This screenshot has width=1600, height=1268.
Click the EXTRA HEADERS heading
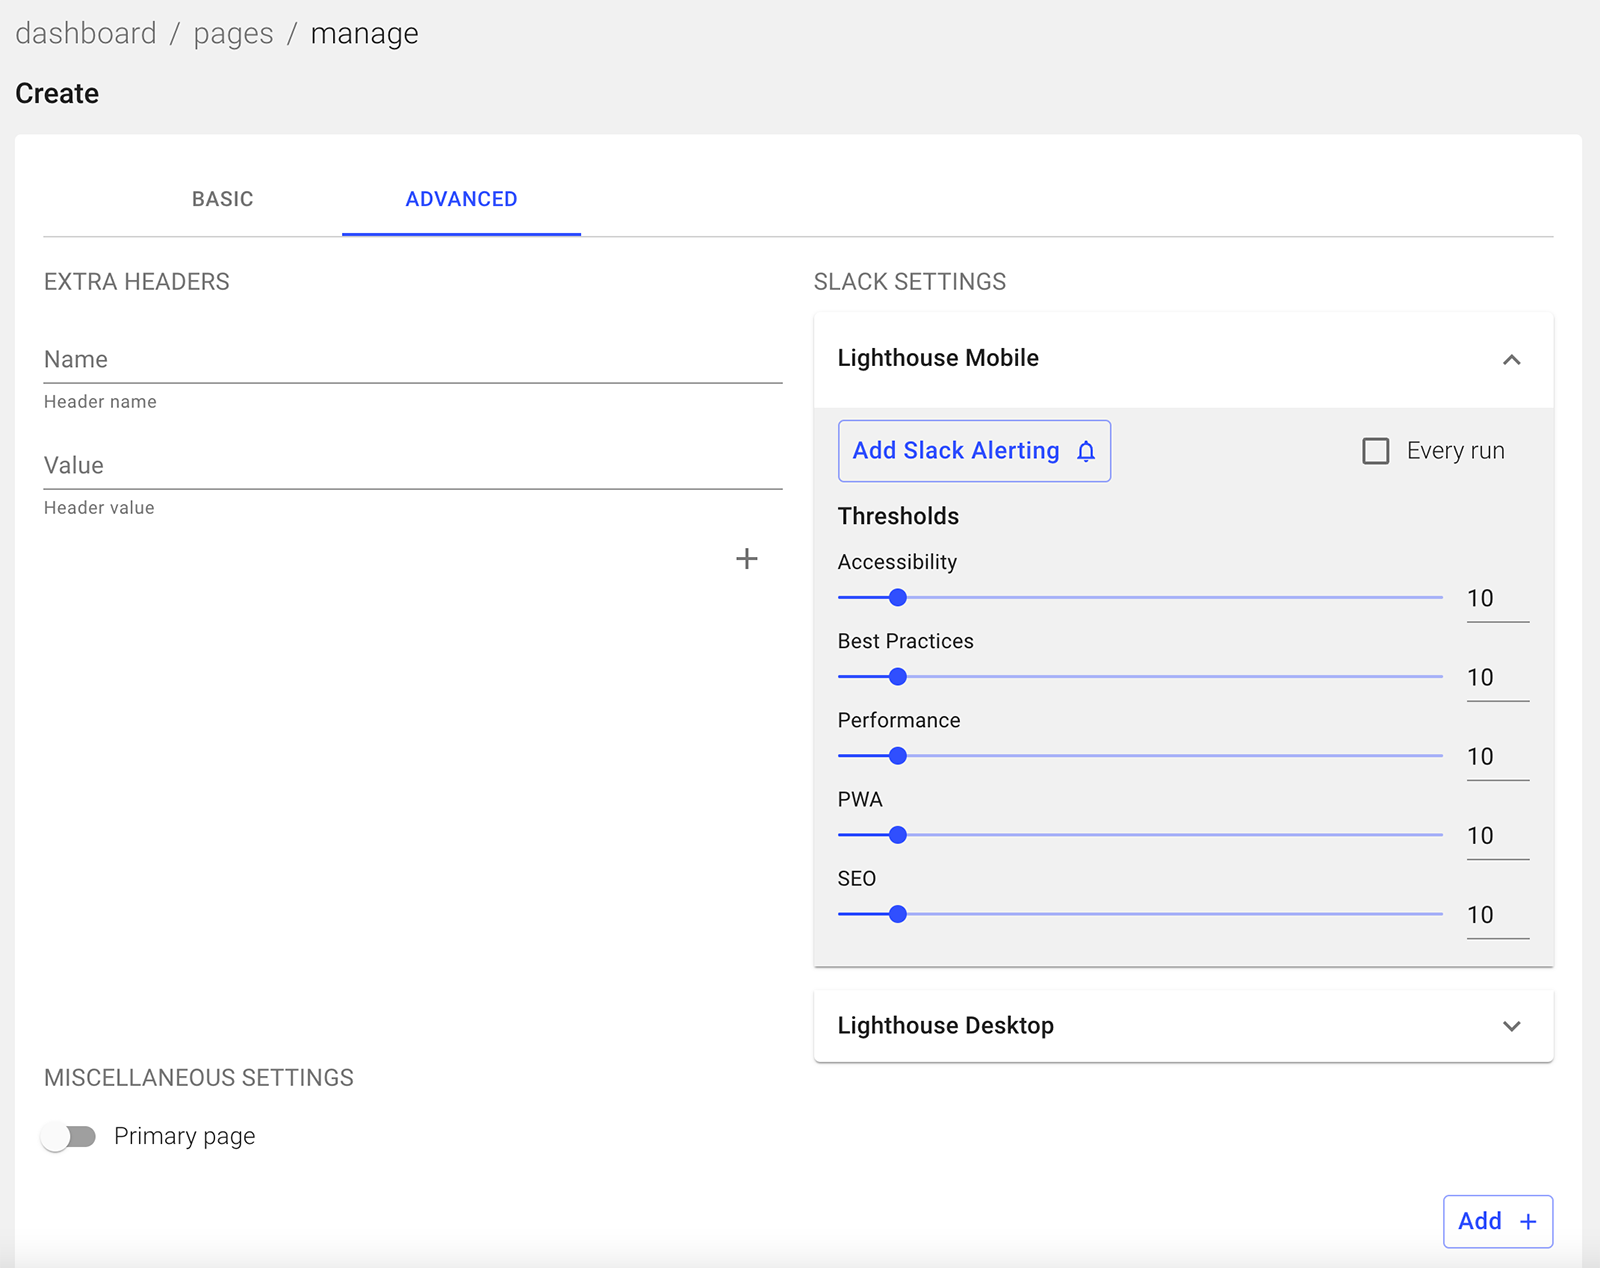[x=137, y=282]
